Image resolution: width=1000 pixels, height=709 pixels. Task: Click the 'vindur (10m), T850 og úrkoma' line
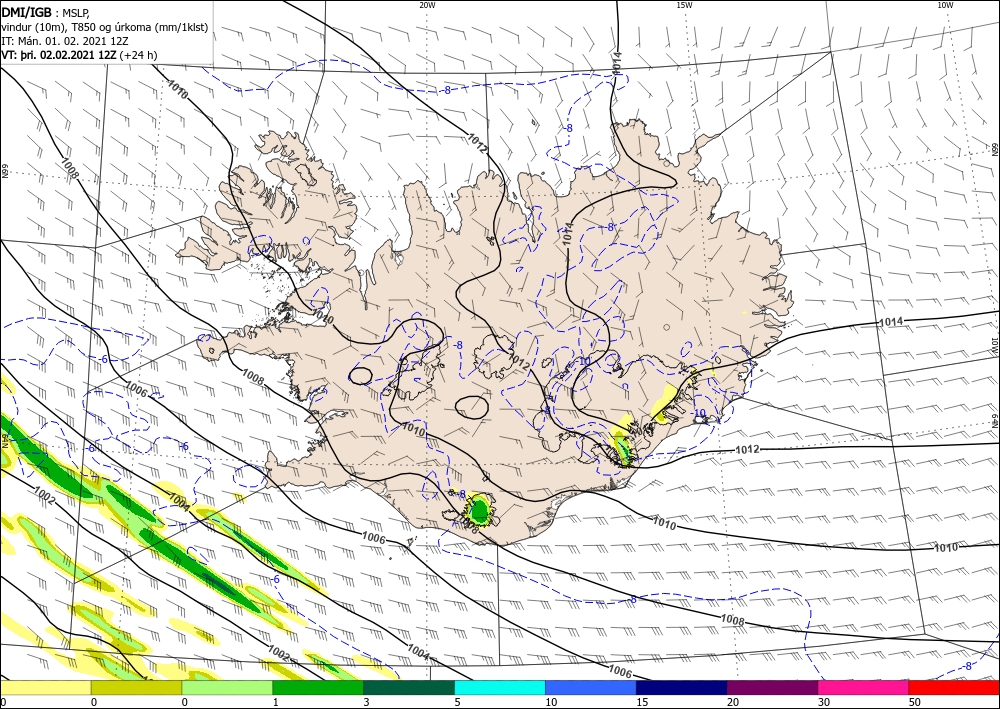pos(105,27)
